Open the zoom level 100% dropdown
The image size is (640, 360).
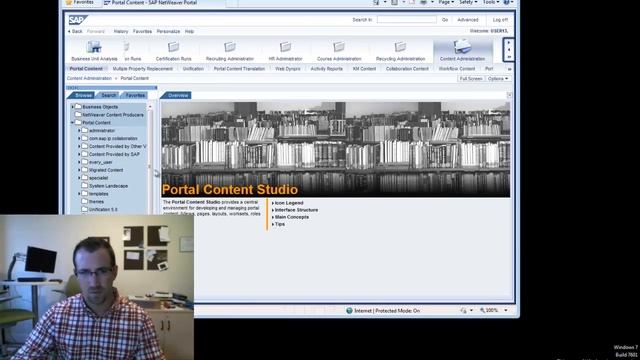[506, 311]
